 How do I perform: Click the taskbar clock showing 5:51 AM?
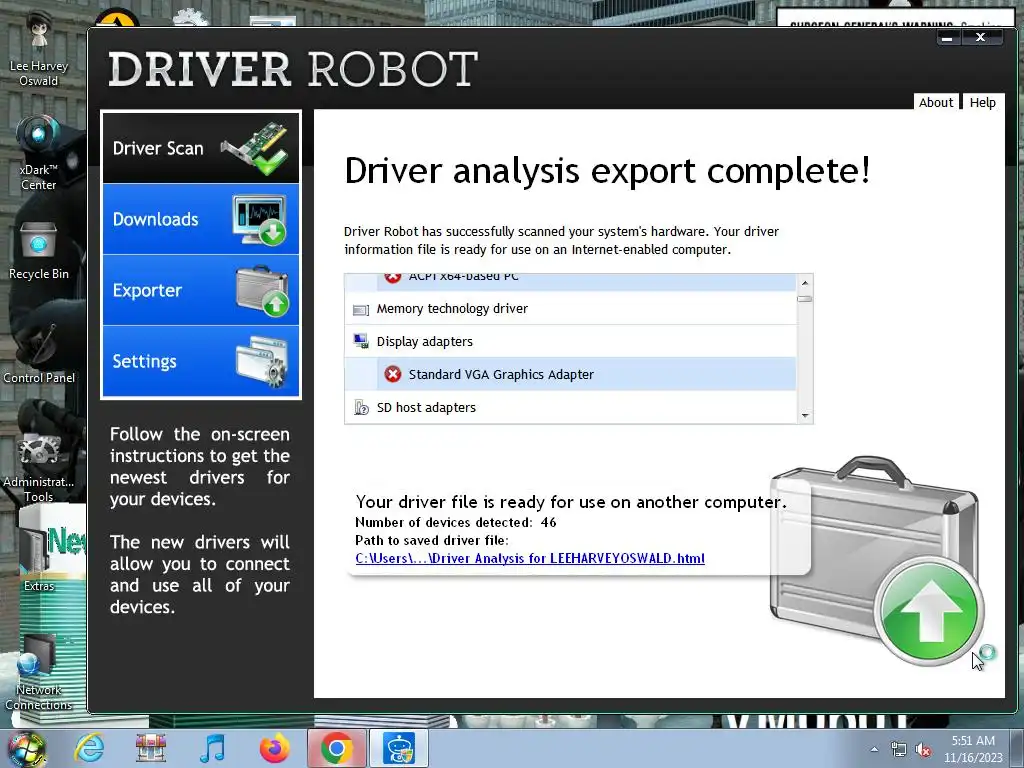(x=973, y=749)
